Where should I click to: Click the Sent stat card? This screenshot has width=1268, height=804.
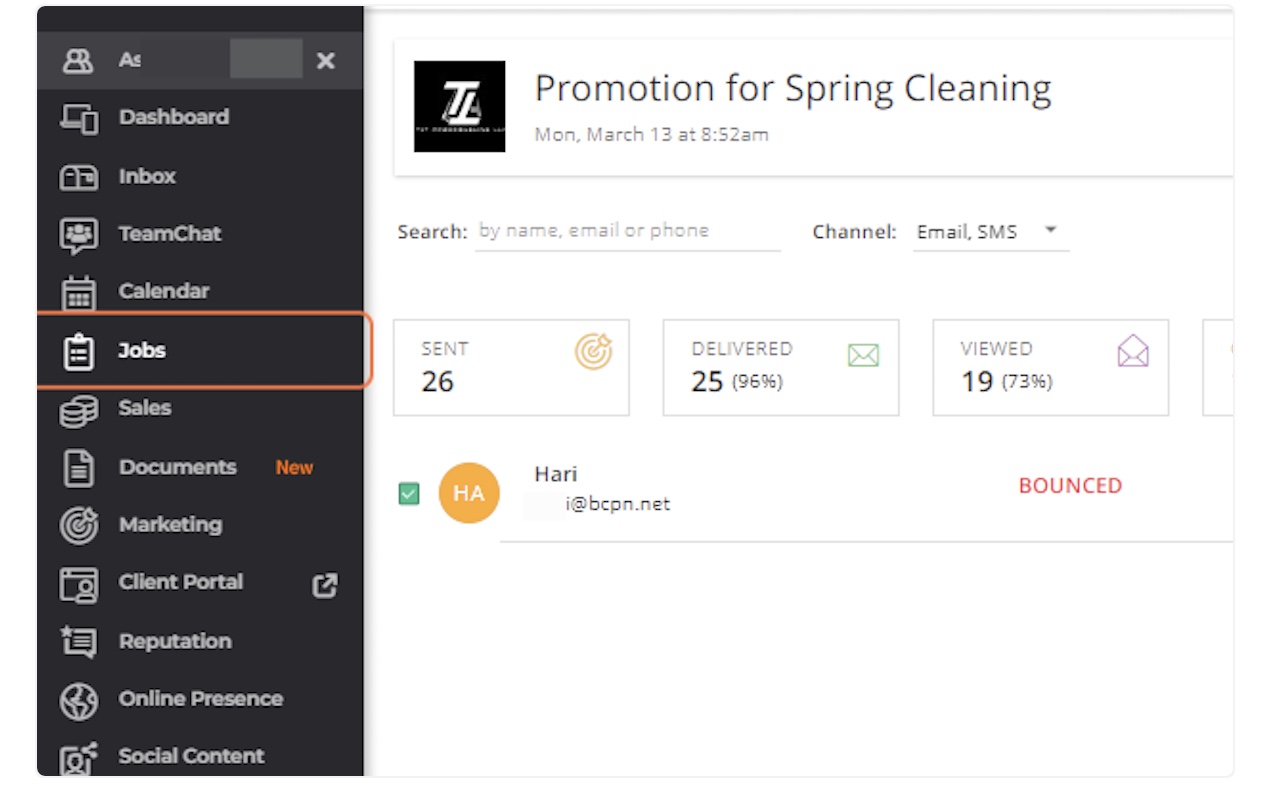tap(511, 367)
